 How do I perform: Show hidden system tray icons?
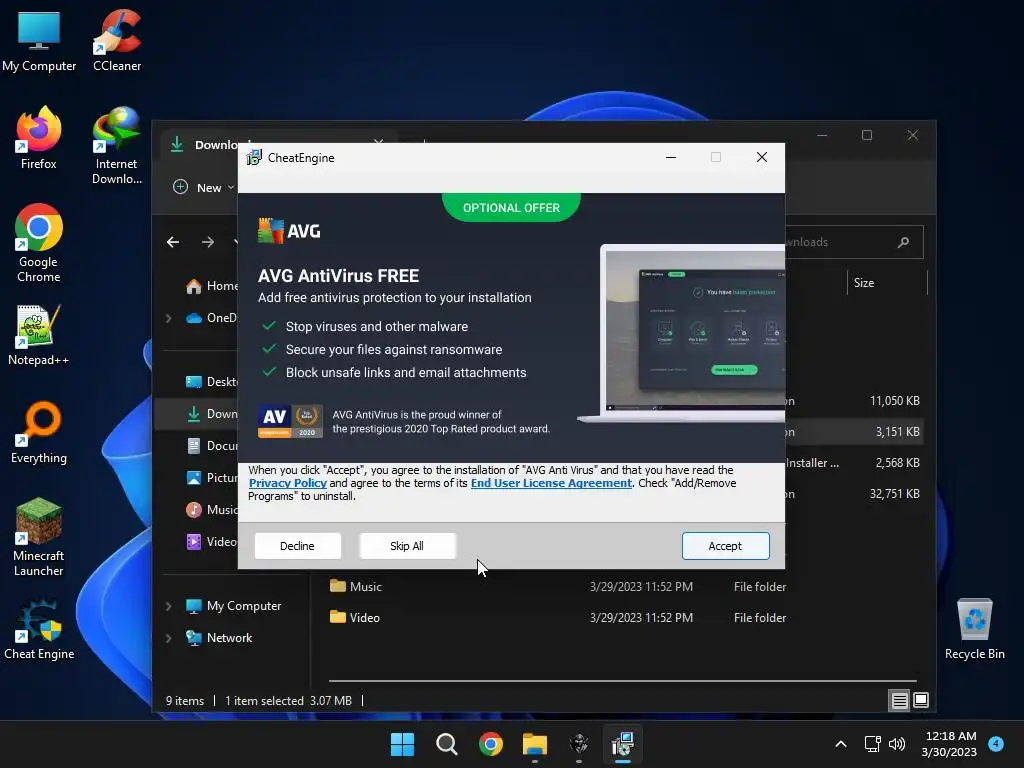pos(841,744)
